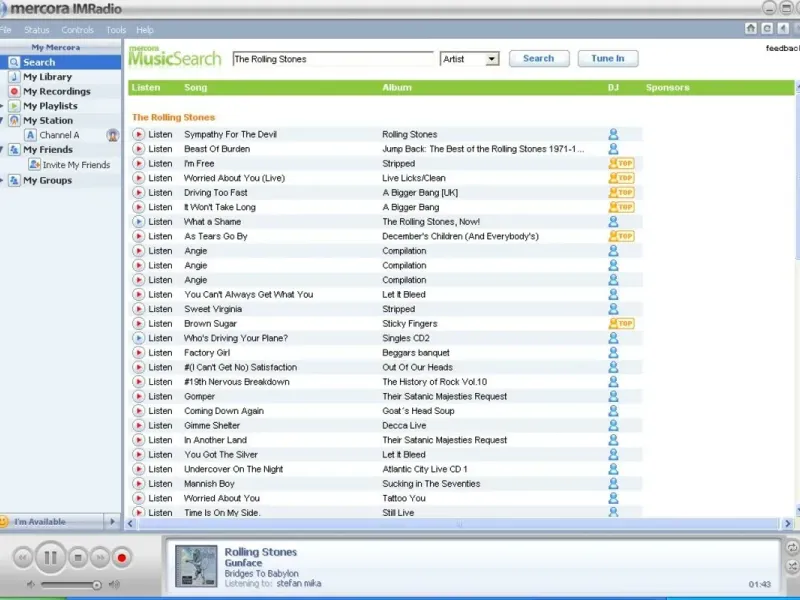This screenshot has width=800, height=600.
Task: Click the horizontal scrollbar right arrow
Action: click(787, 523)
